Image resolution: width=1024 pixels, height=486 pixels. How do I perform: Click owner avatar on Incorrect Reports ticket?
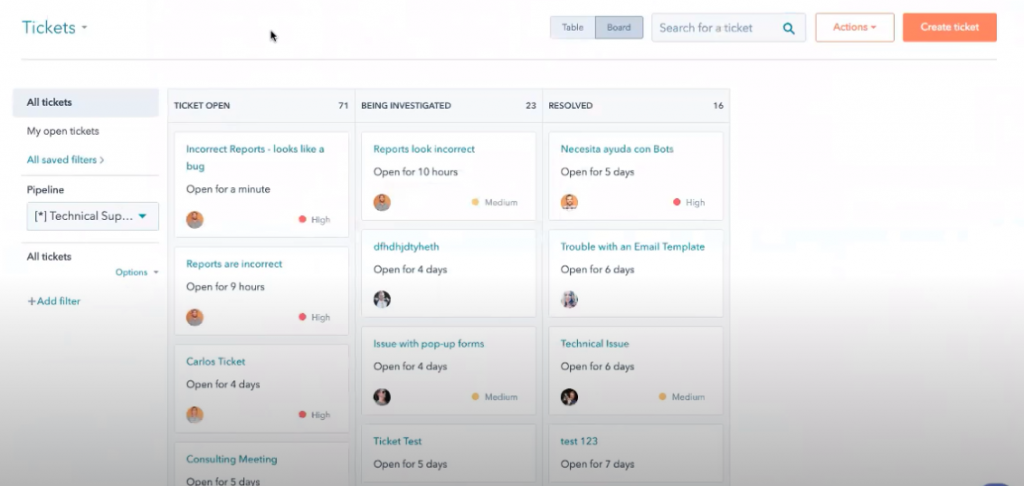(x=195, y=220)
